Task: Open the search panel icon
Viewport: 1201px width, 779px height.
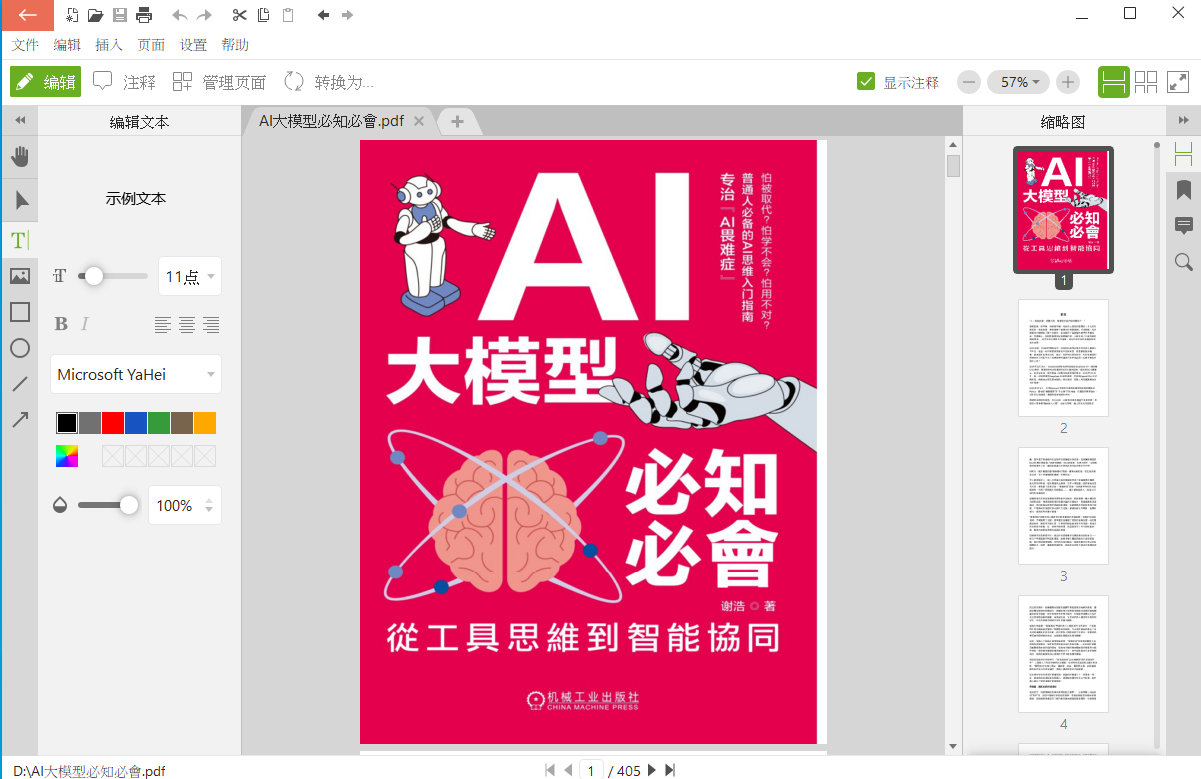Action: click(1184, 262)
